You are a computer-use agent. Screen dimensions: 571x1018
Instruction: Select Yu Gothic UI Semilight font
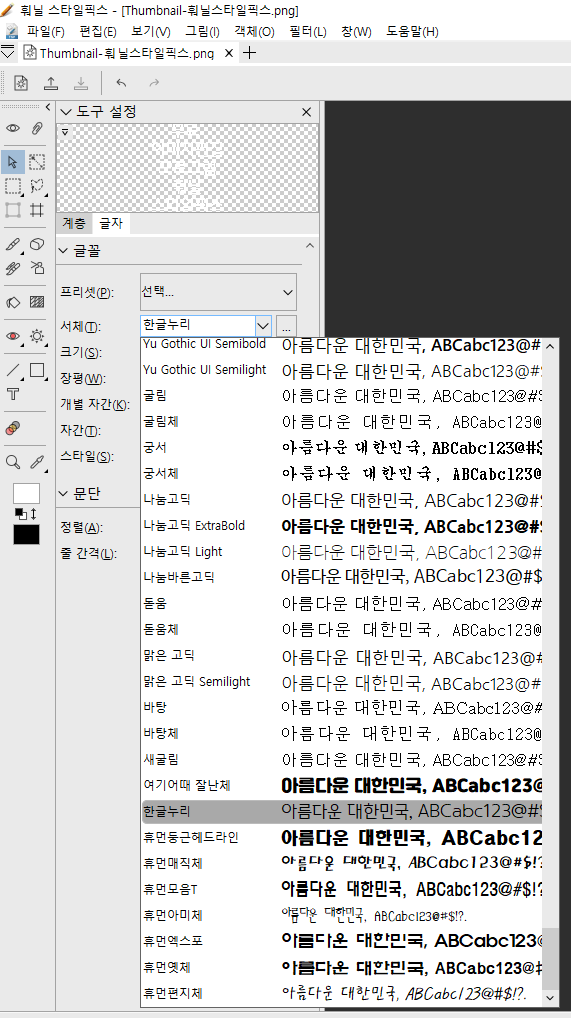click(x=342, y=370)
